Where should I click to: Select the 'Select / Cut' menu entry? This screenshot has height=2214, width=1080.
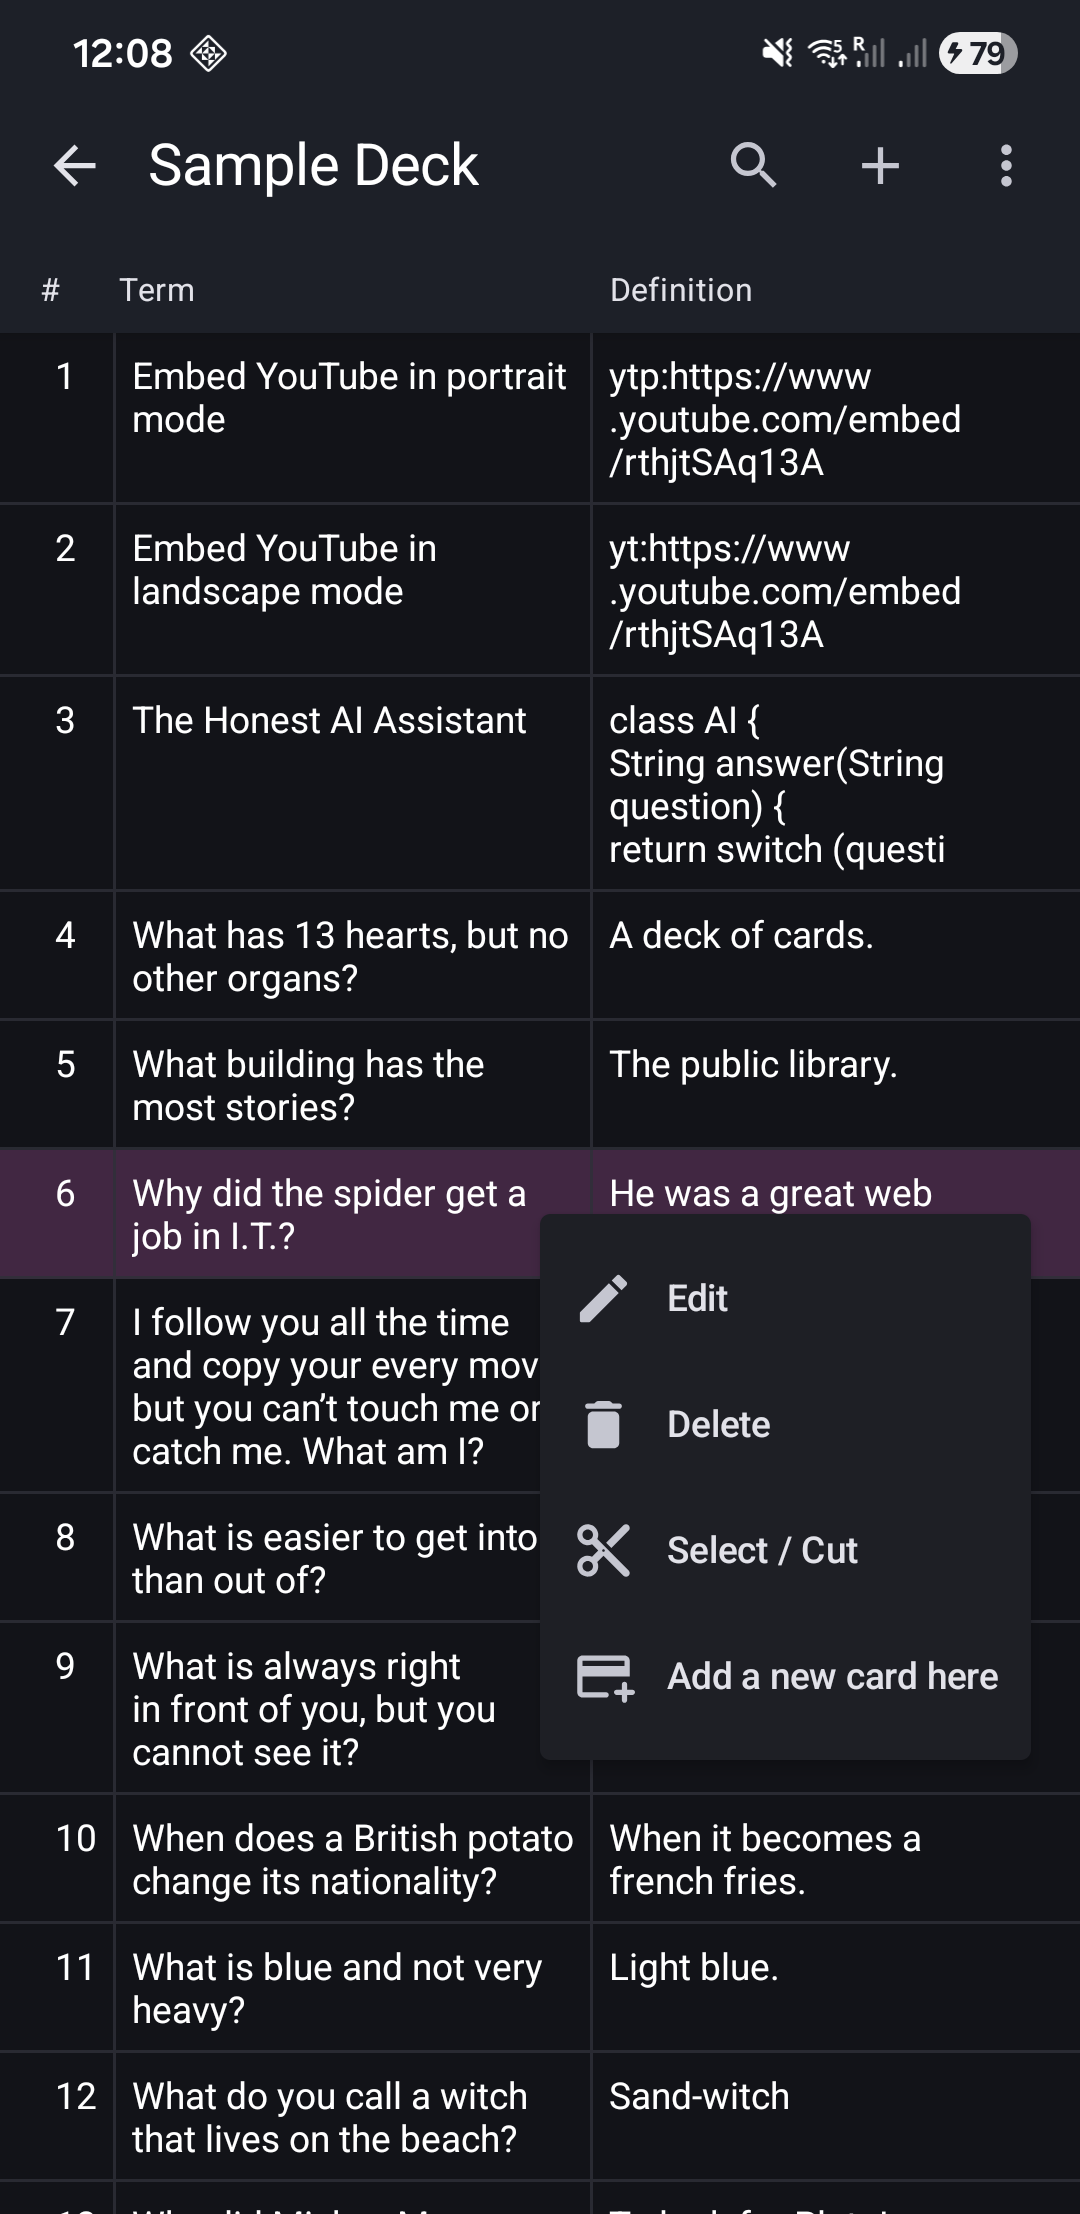762,1550
